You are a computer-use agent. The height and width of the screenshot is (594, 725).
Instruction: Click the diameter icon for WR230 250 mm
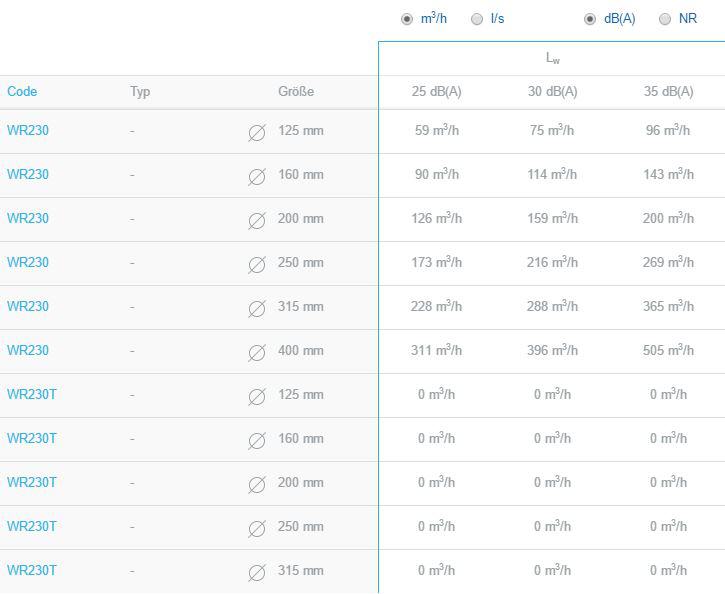click(257, 264)
